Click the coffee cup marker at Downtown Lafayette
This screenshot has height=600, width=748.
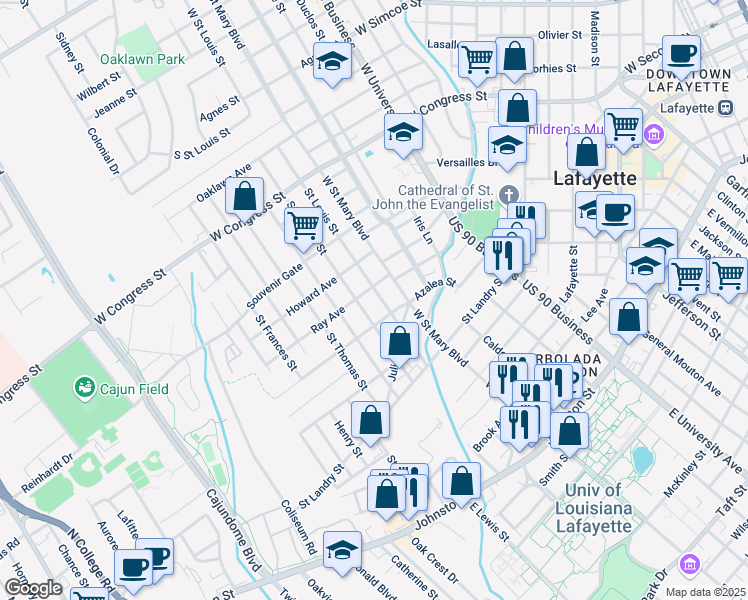click(x=681, y=54)
